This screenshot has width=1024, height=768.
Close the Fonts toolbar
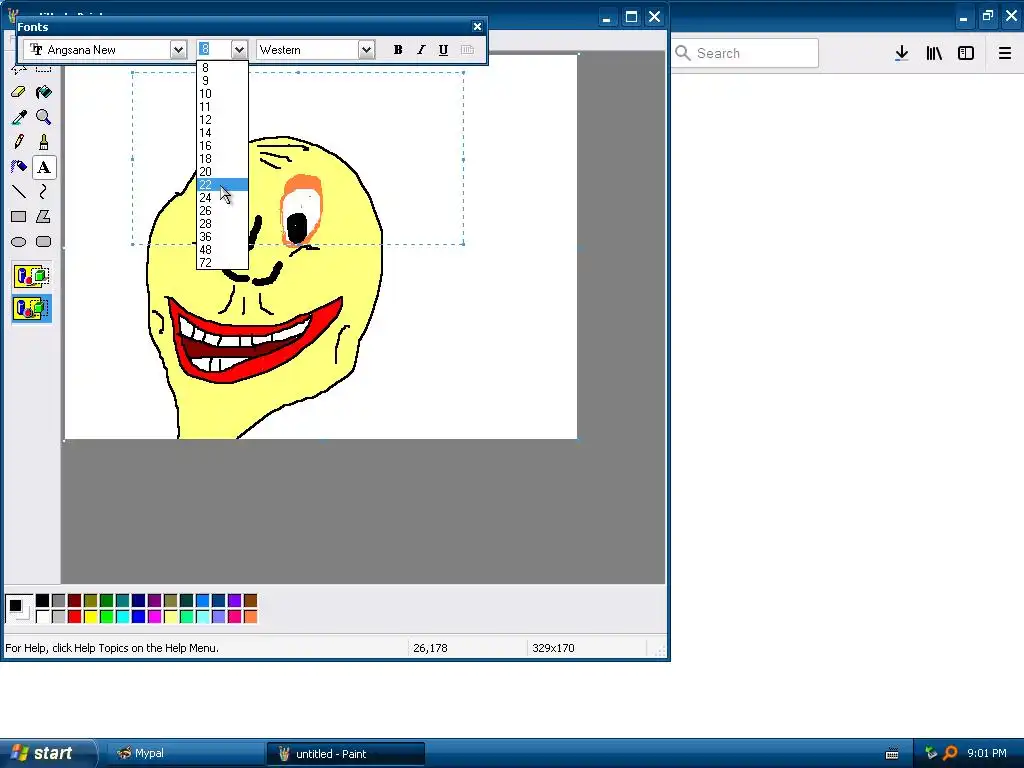pos(477,27)
